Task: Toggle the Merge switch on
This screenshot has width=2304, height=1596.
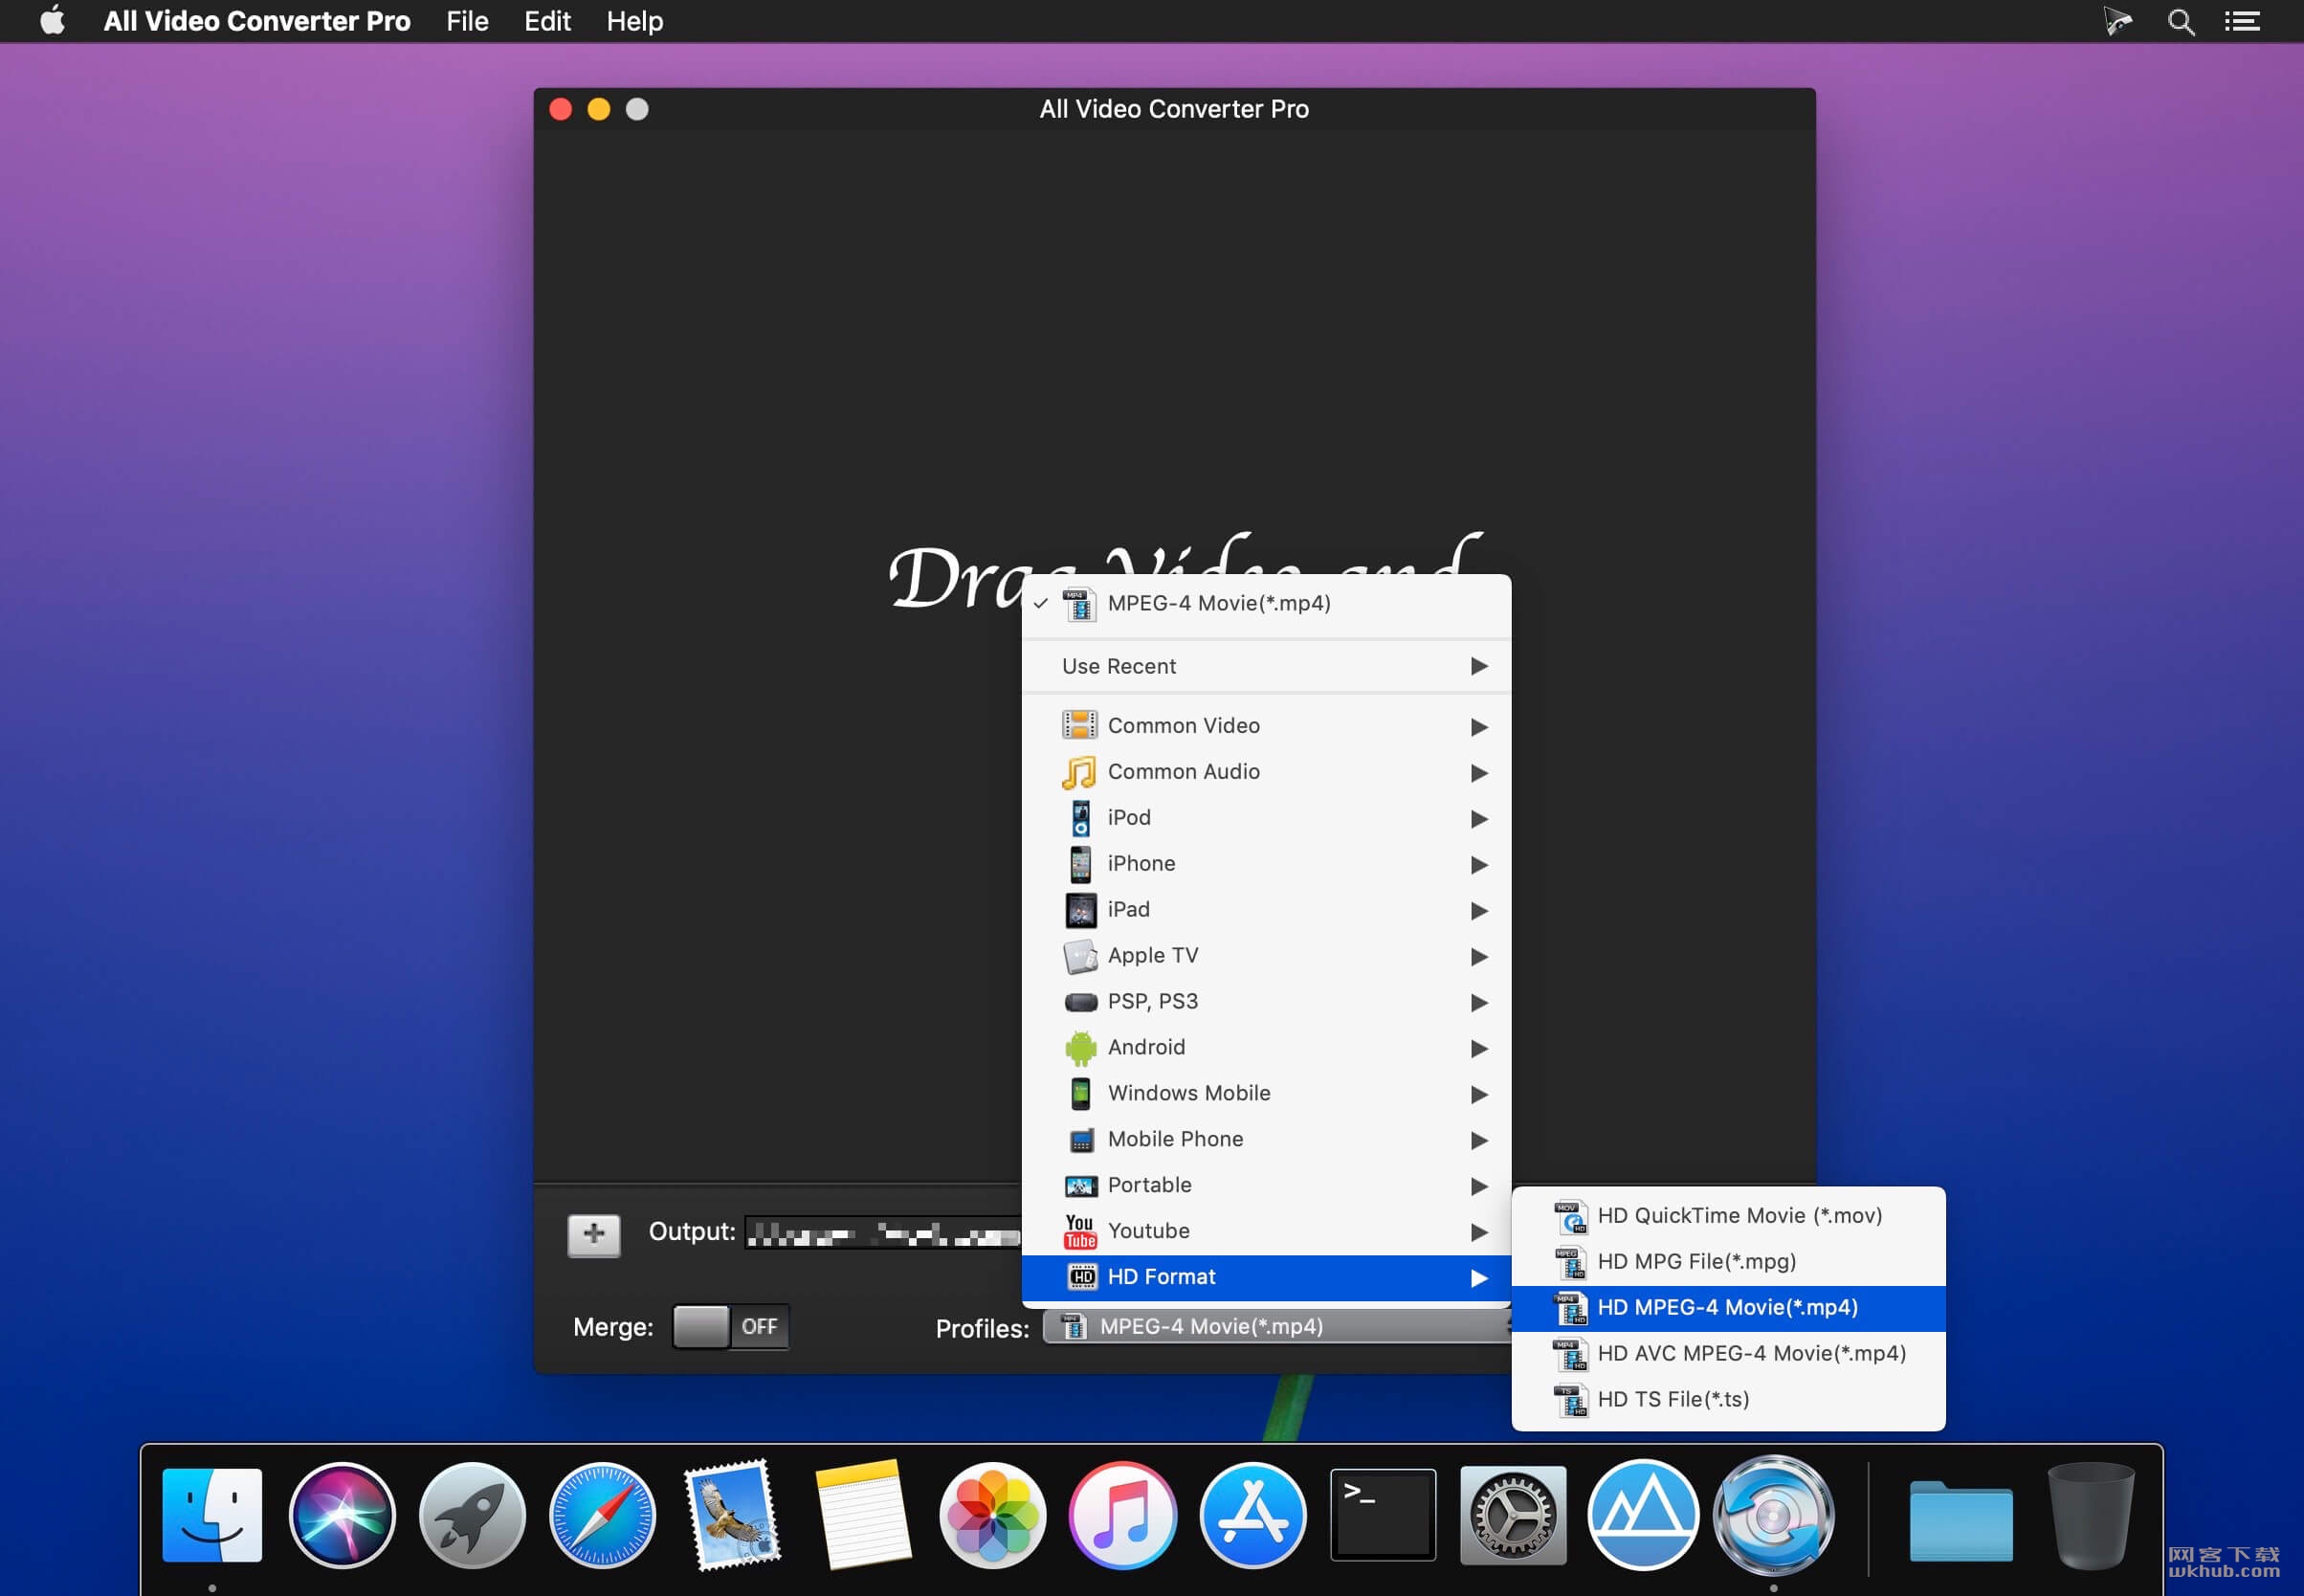Action: [x=730, y=1327]
